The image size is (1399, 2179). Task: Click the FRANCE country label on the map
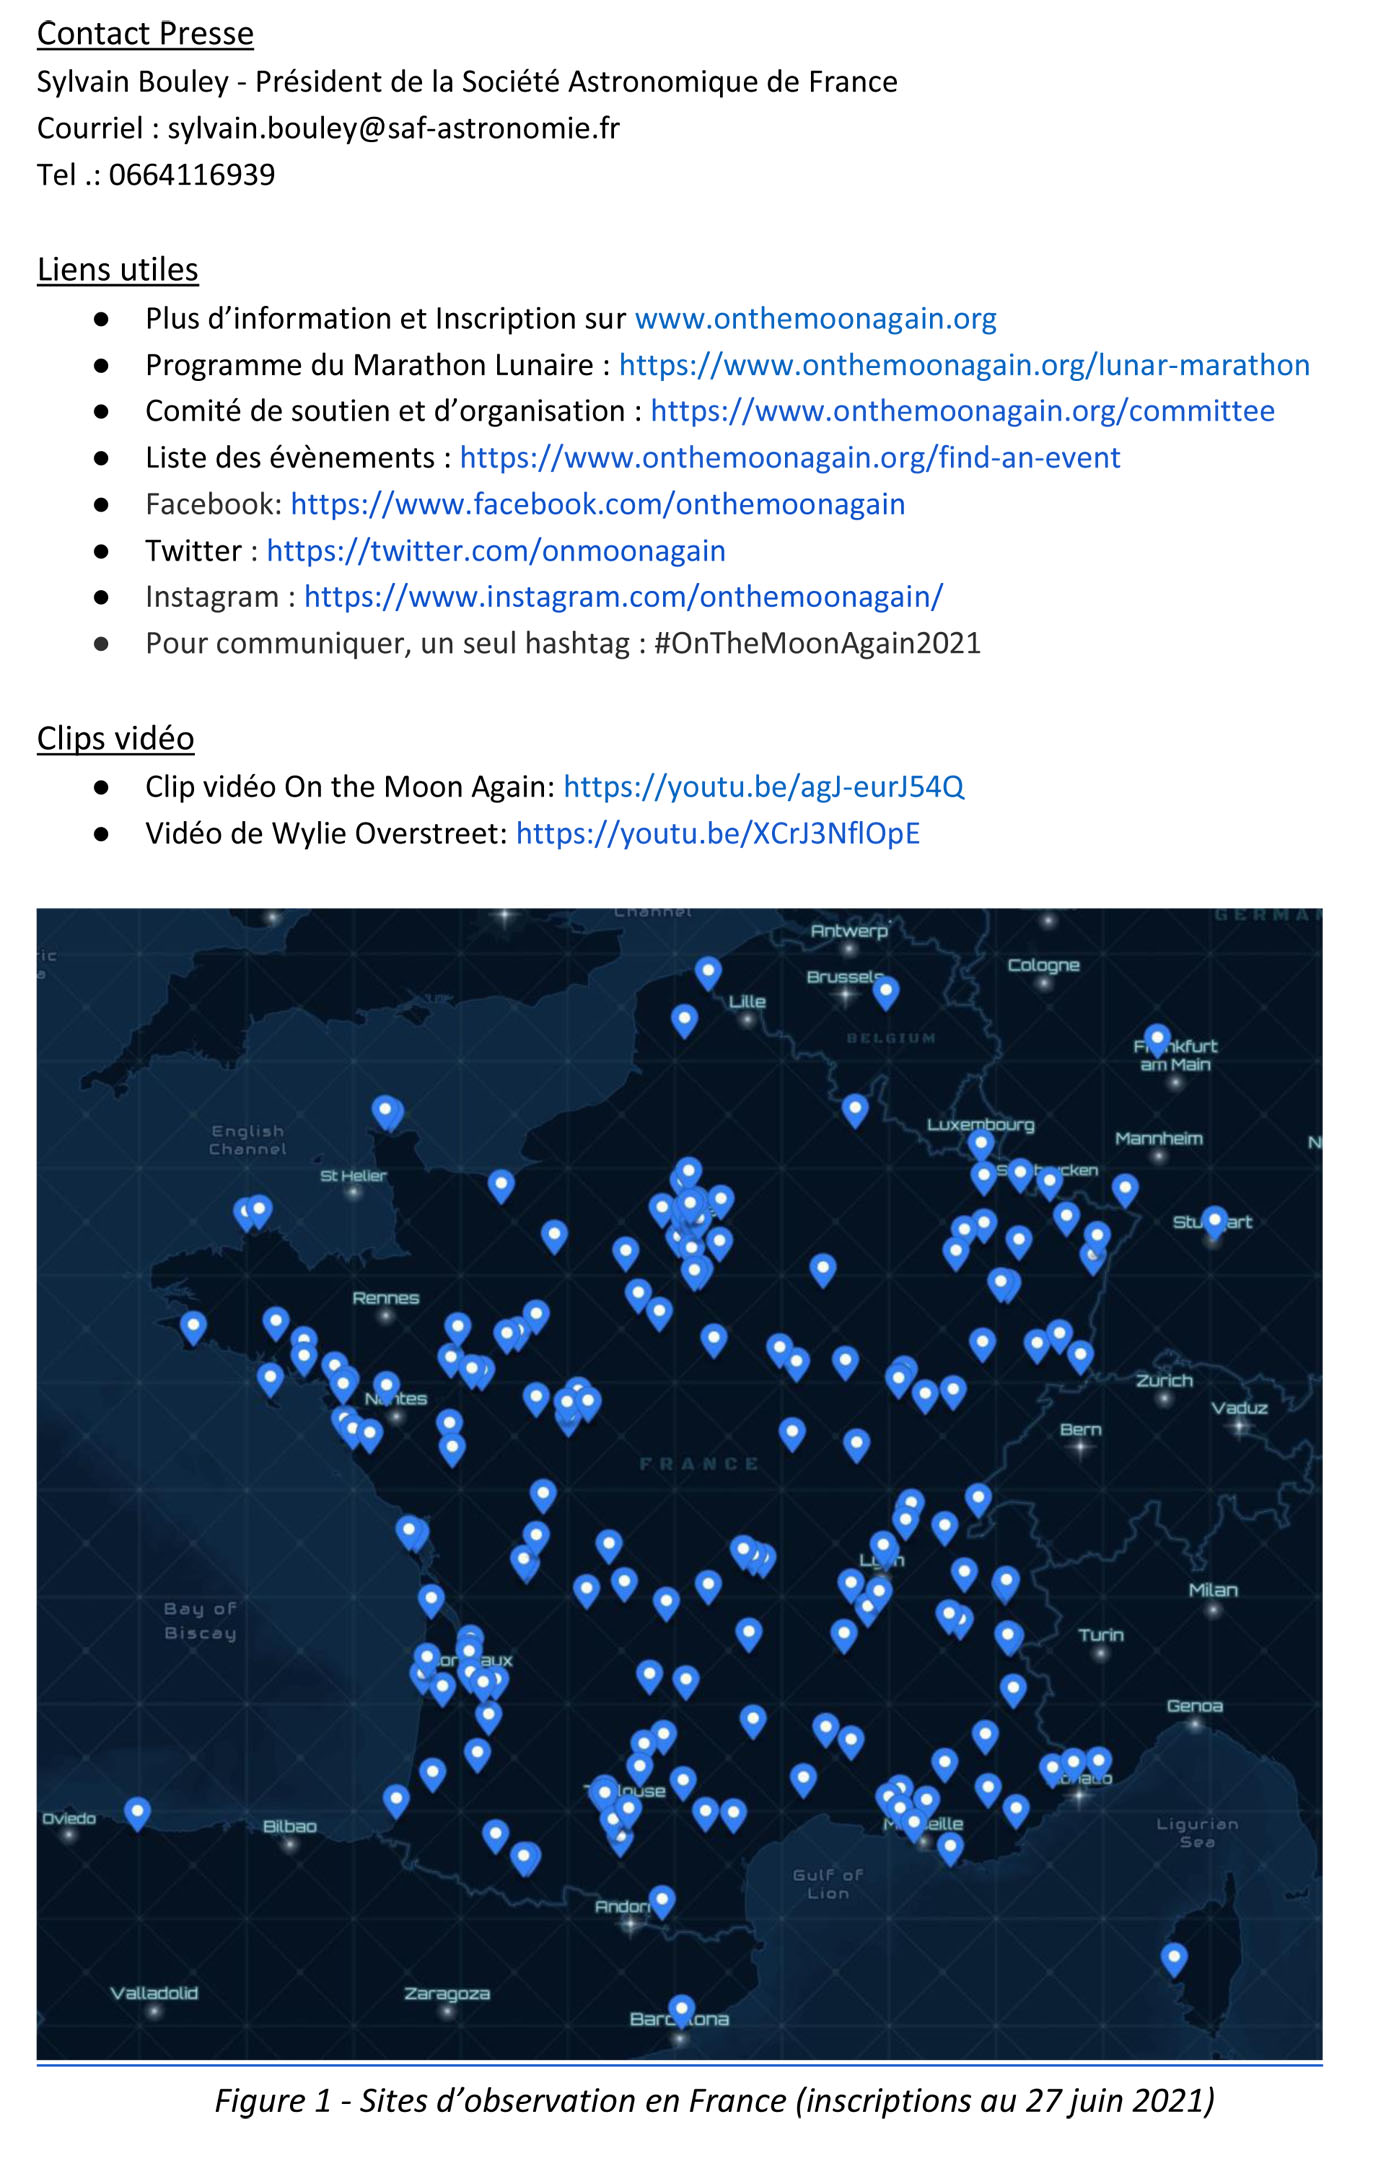point(699,1464)
